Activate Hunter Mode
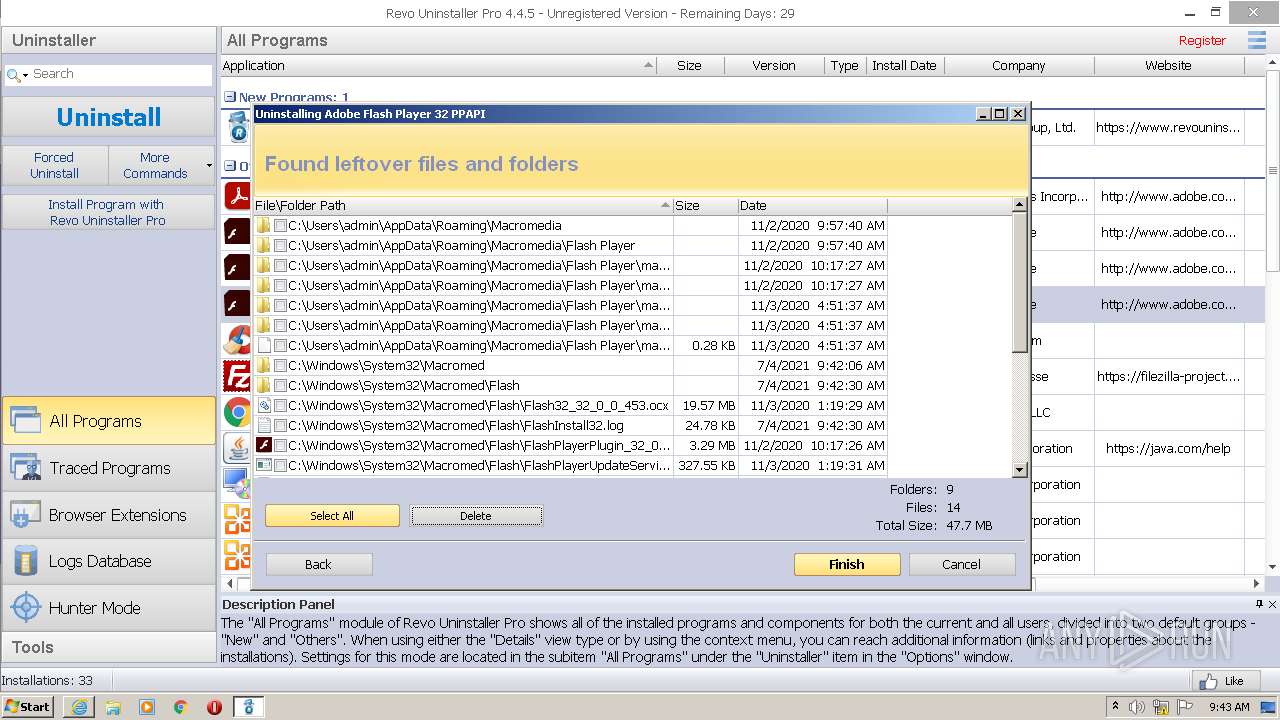 point(108,608)
